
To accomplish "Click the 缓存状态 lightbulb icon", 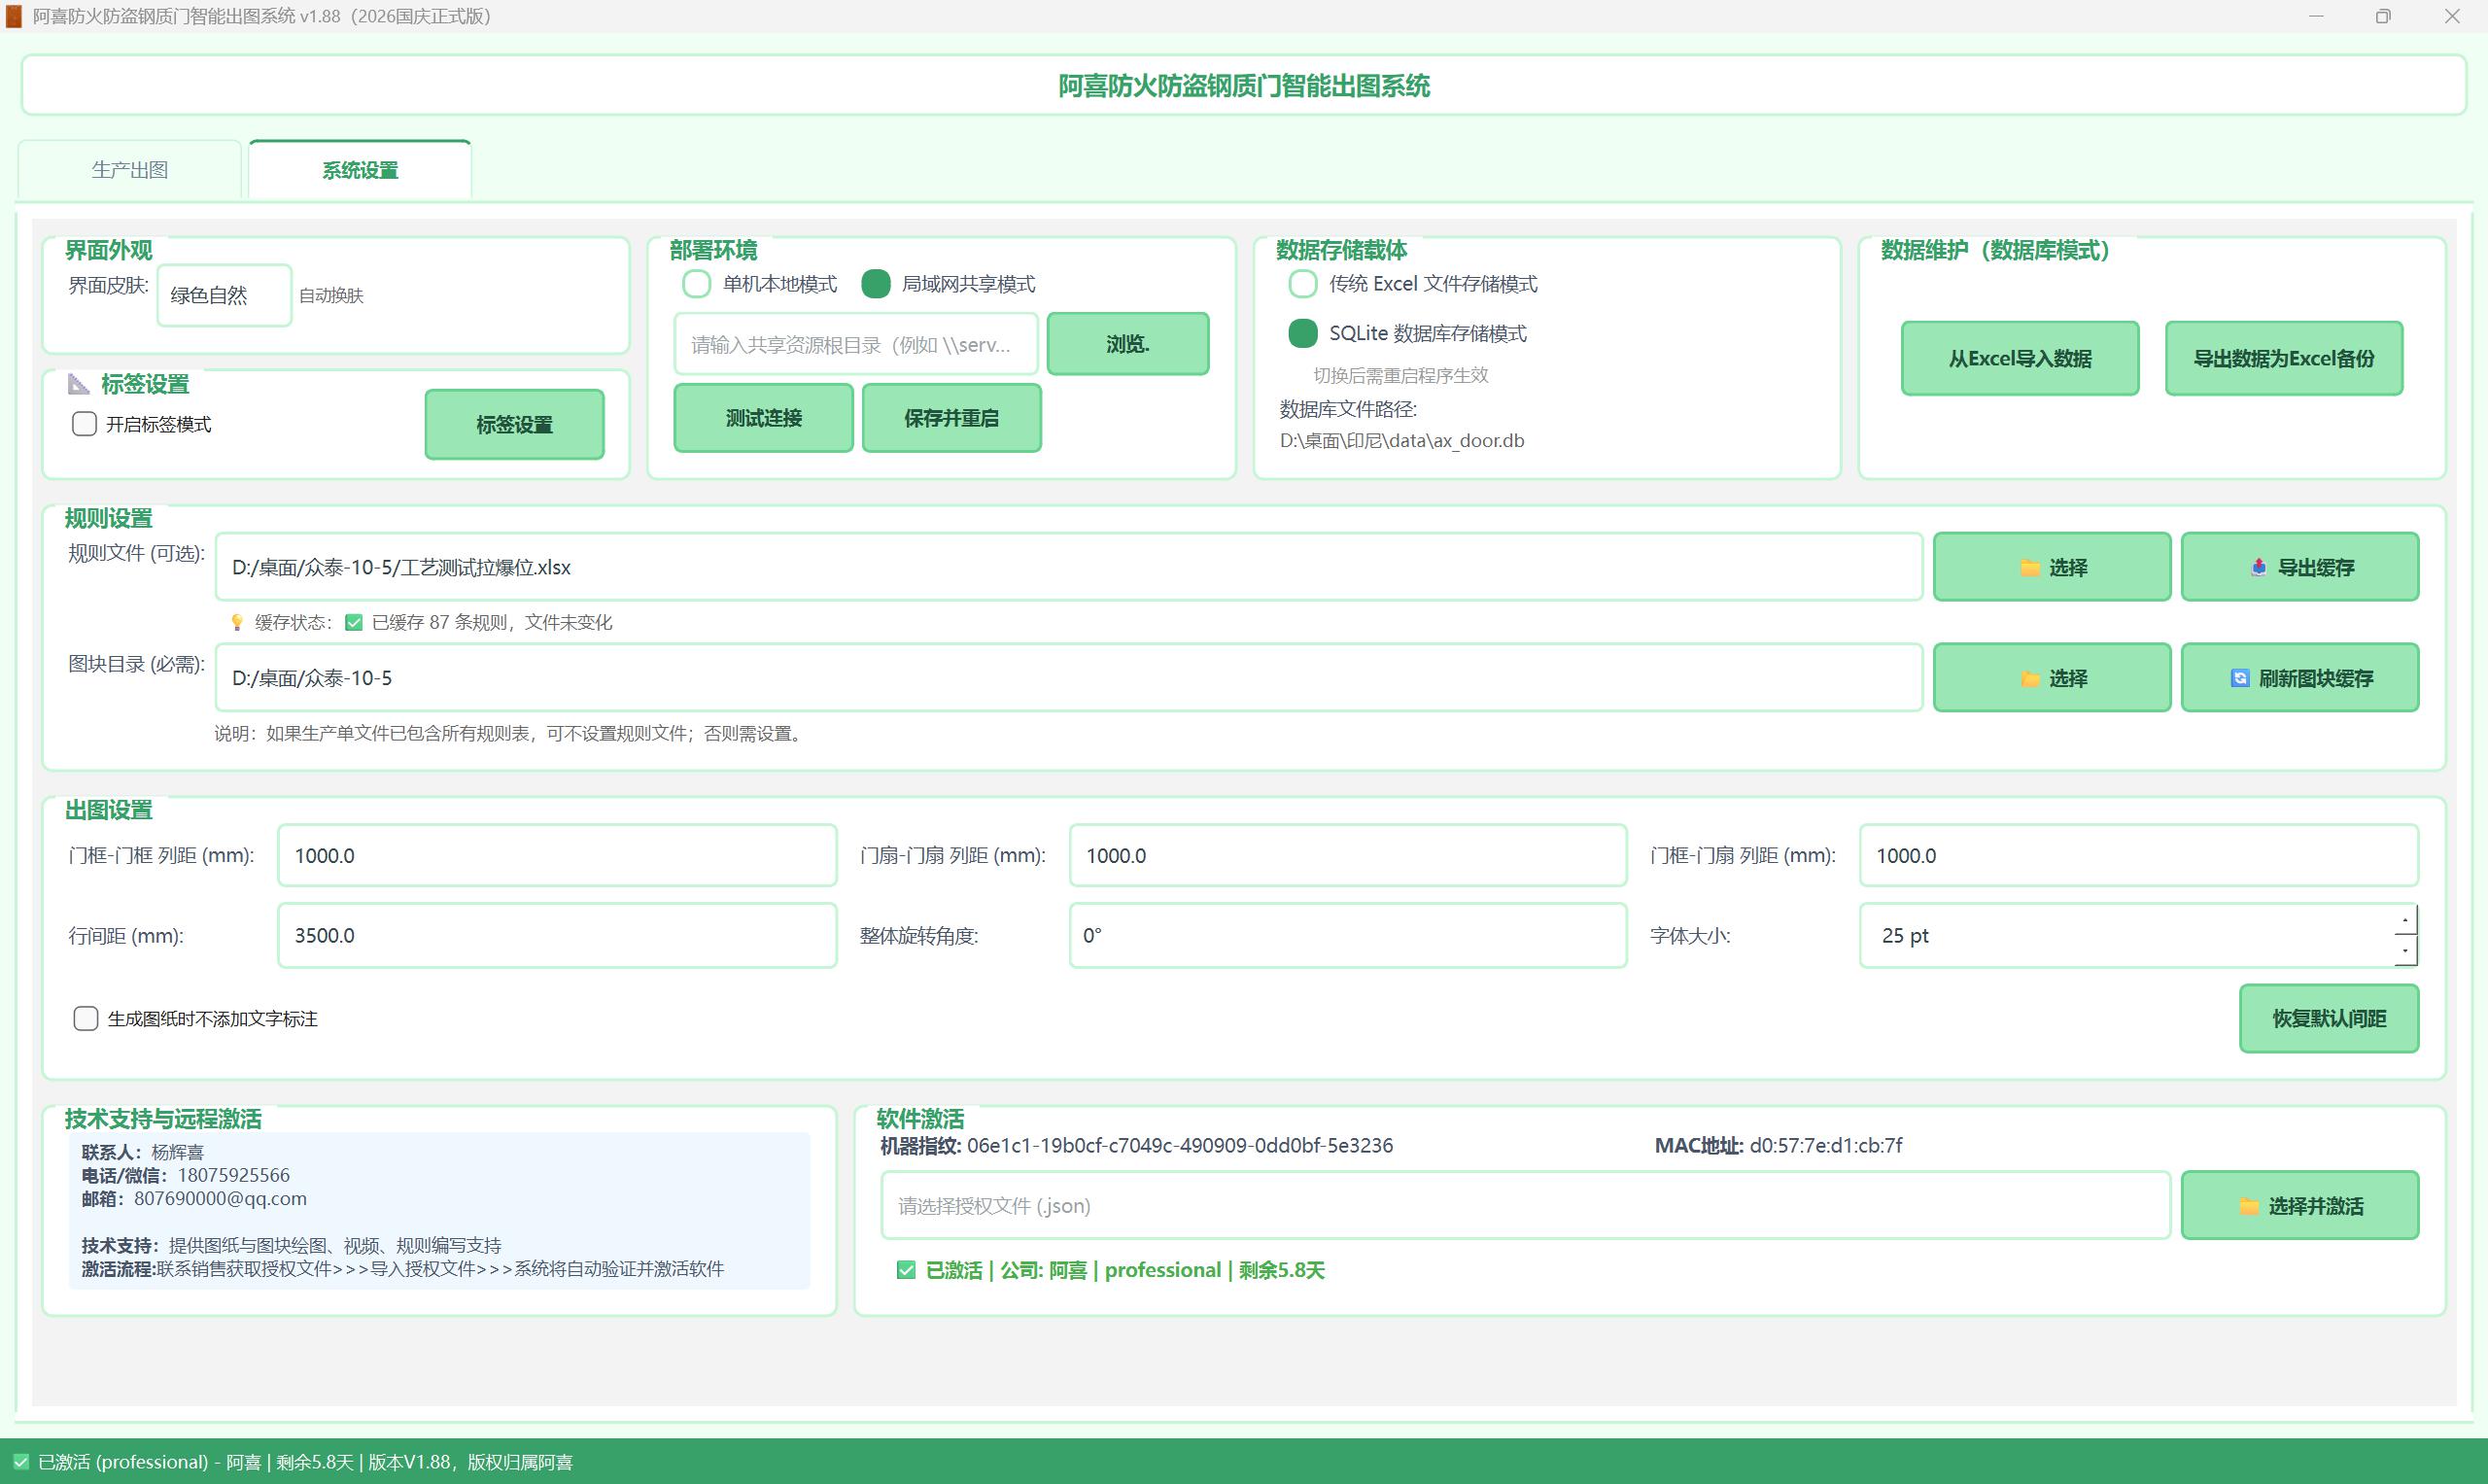I will [237, 622].
